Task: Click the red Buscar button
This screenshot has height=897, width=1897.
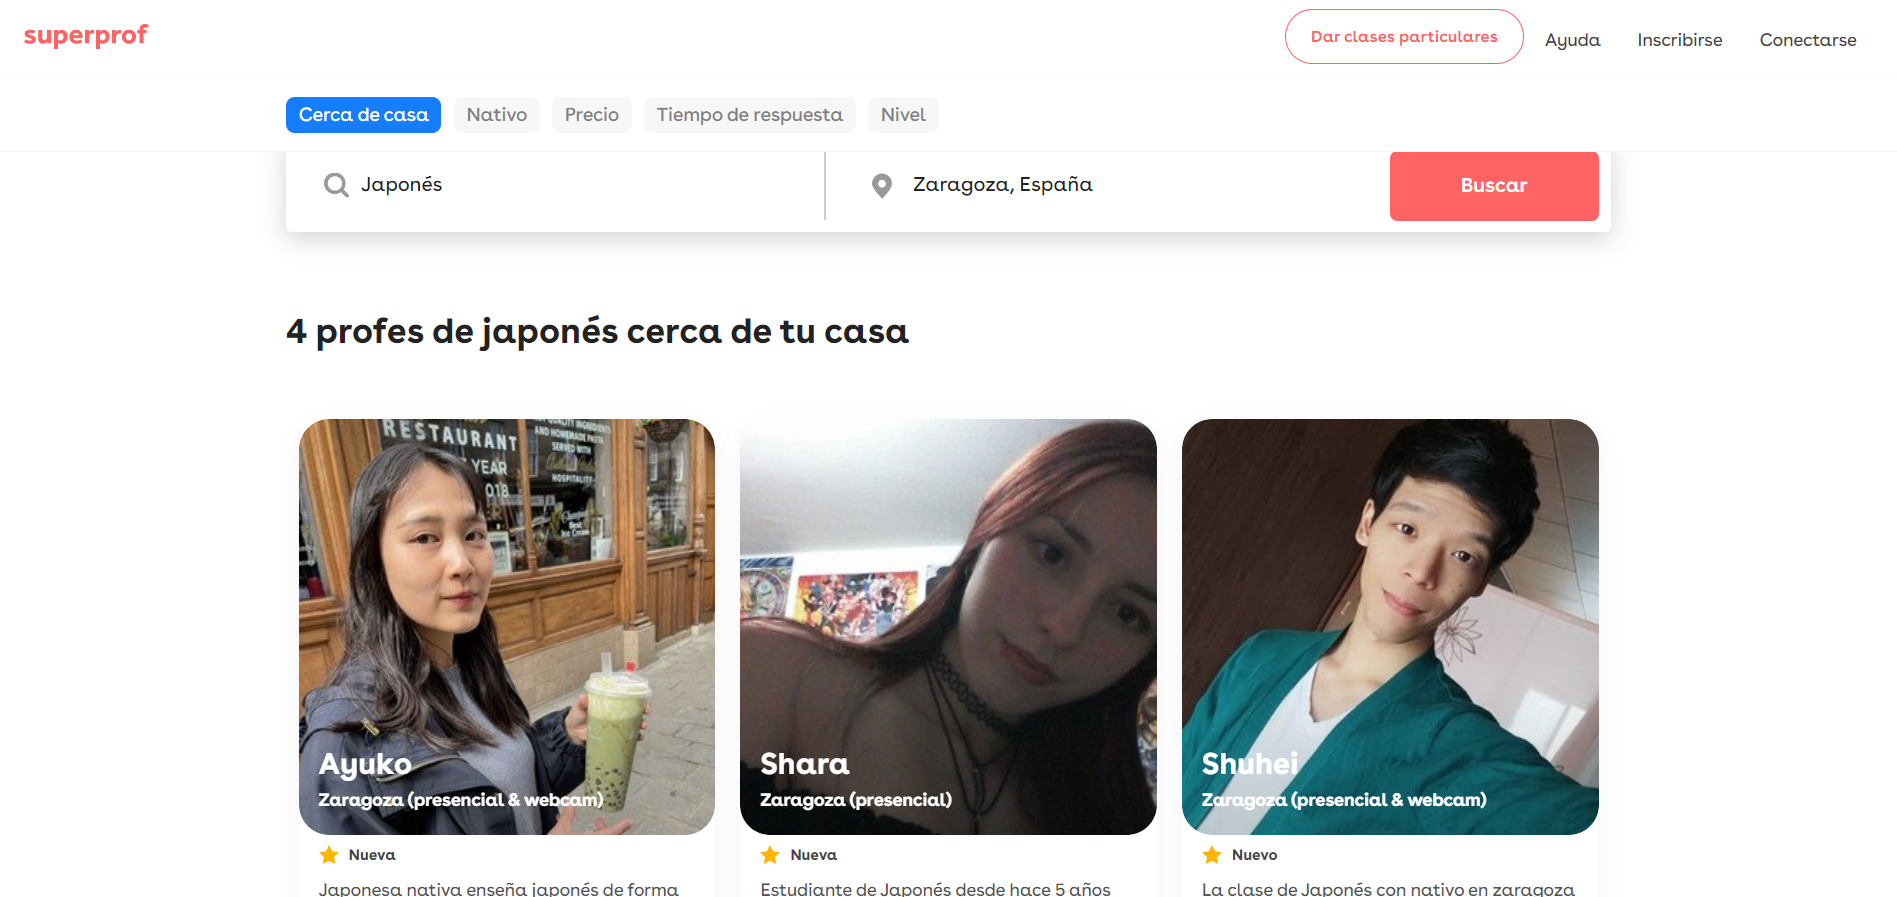Action: pyautogui.click(x=1493, y=186)
